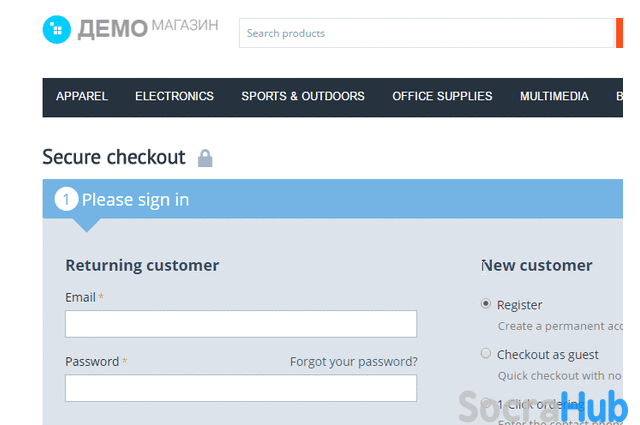The image size is (640, 425).
Task: Click the Returning customer heading
Action: pos(142,265)
